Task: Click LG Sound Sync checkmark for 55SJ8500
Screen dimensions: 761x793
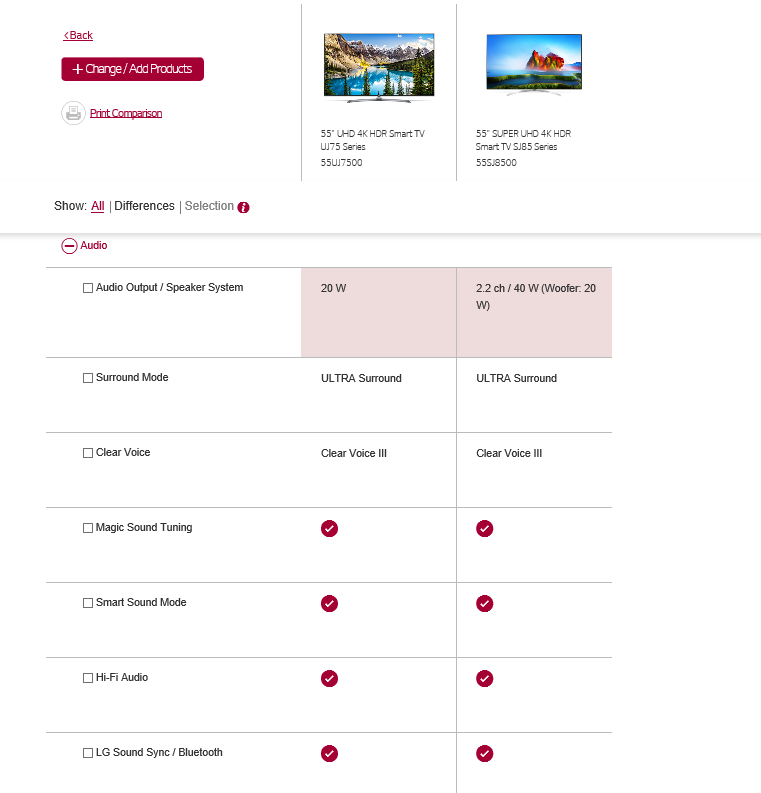Action: (x=485, y=753)
